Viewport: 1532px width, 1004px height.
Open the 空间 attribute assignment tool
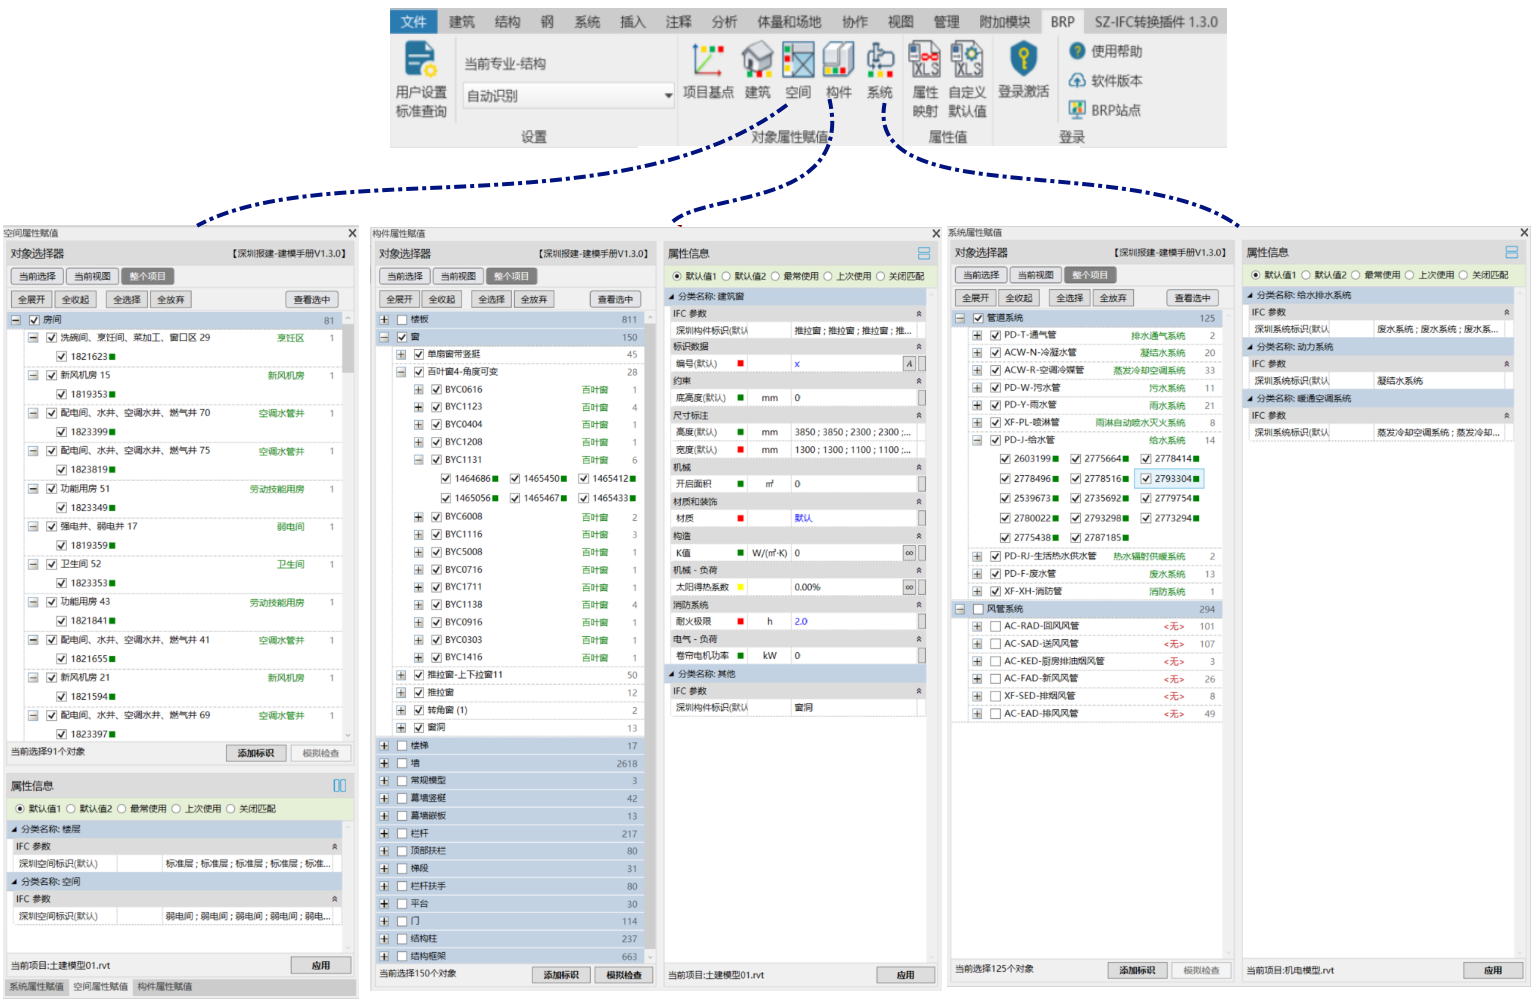(798, 61)
